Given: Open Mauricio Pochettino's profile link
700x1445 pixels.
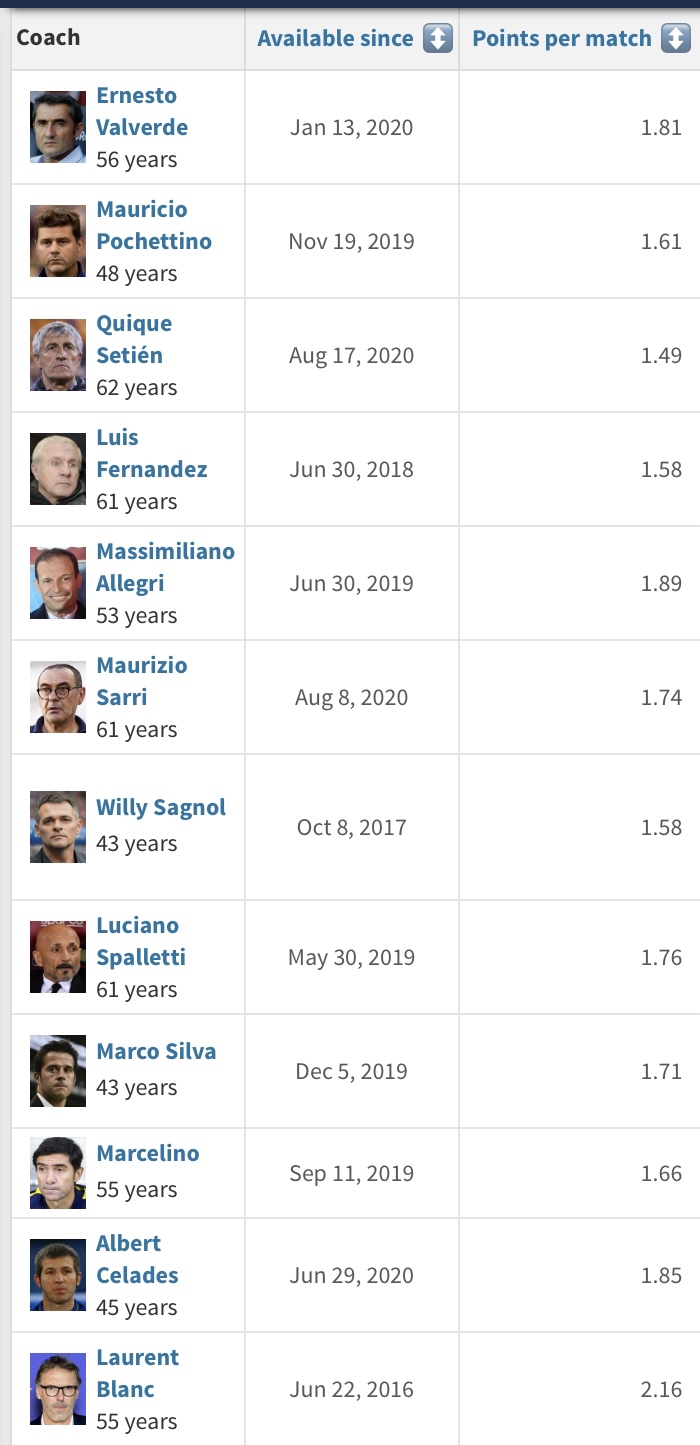Looking at the screenshot, I should pos(153,225).
